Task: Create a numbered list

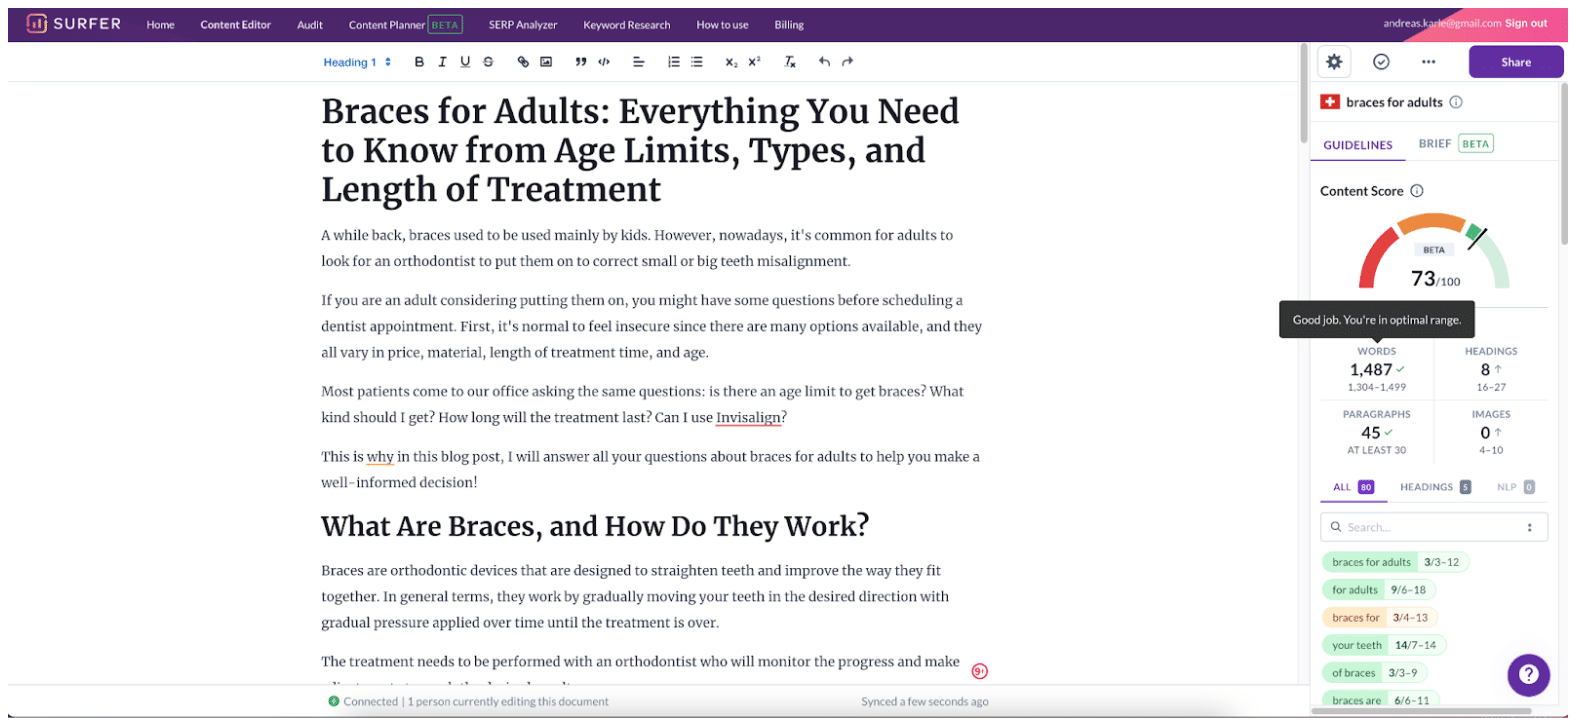Action: 674,62
